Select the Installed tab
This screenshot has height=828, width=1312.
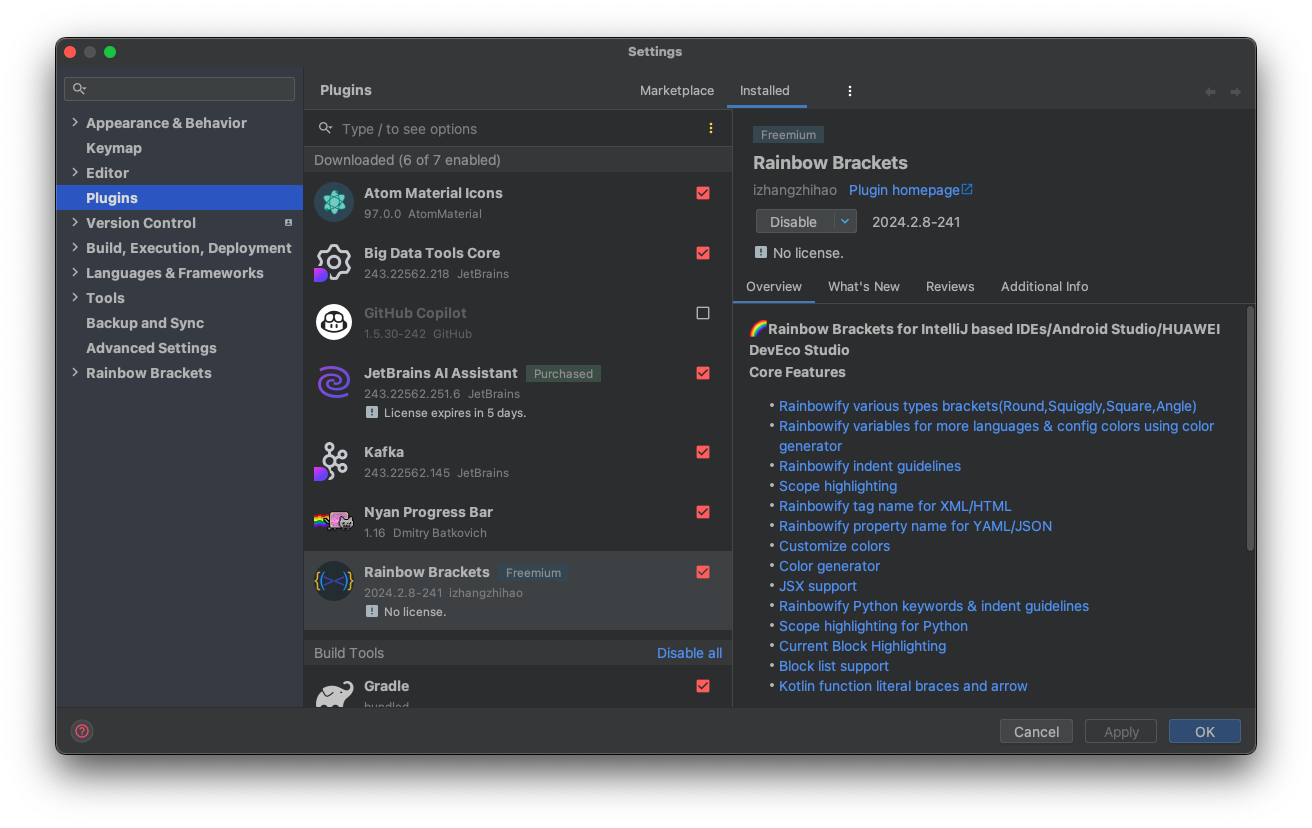point(765,90)
